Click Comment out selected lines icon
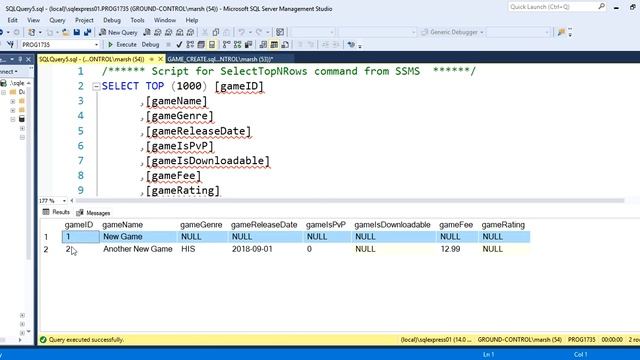 (x=300, y=44)
